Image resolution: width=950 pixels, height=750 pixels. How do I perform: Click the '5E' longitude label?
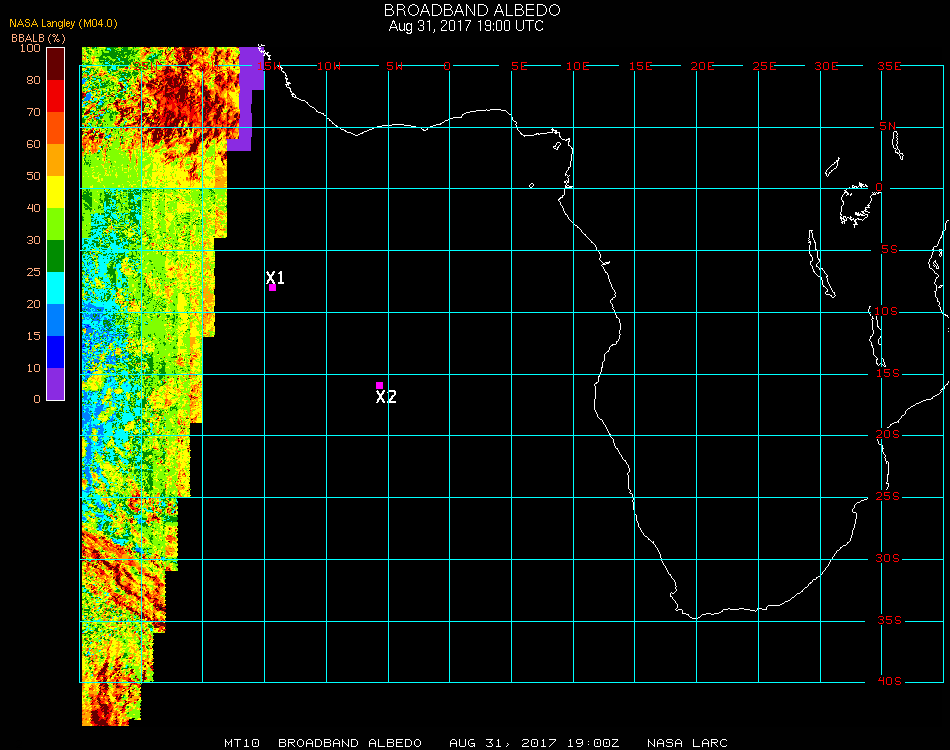coord(519,66)
